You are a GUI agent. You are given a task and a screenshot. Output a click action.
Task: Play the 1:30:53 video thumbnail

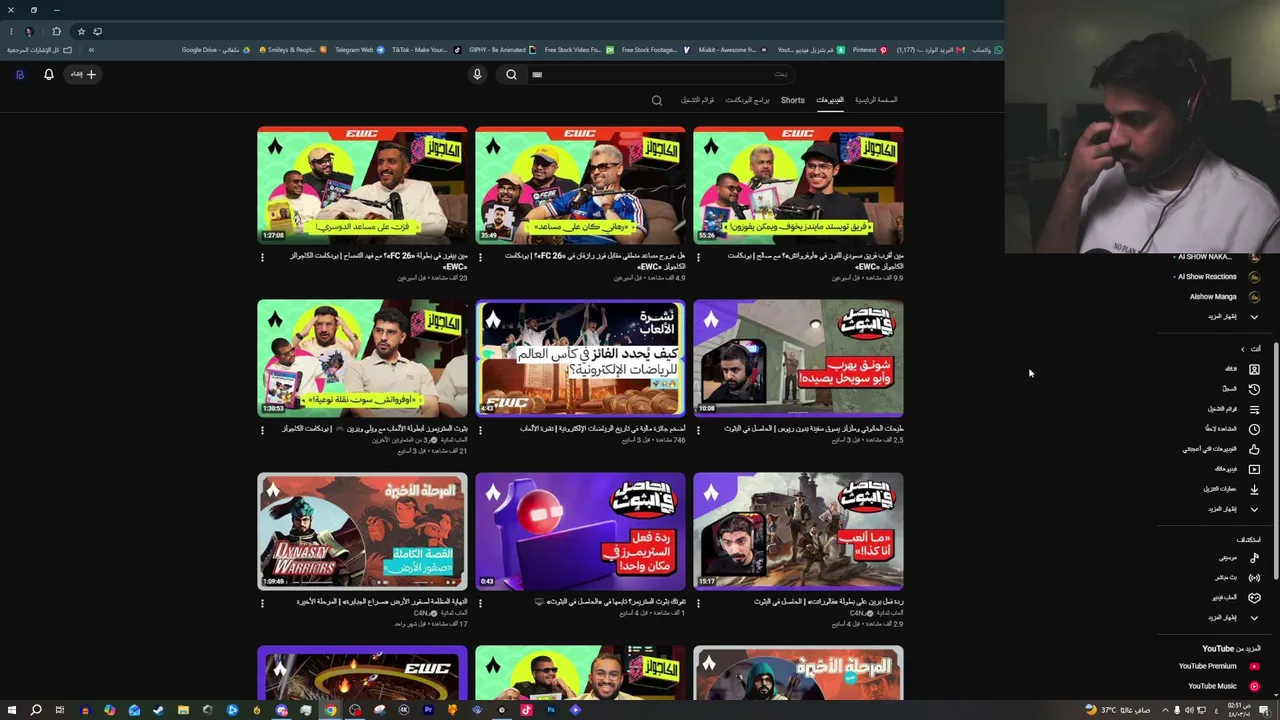(x=362, y=358)
